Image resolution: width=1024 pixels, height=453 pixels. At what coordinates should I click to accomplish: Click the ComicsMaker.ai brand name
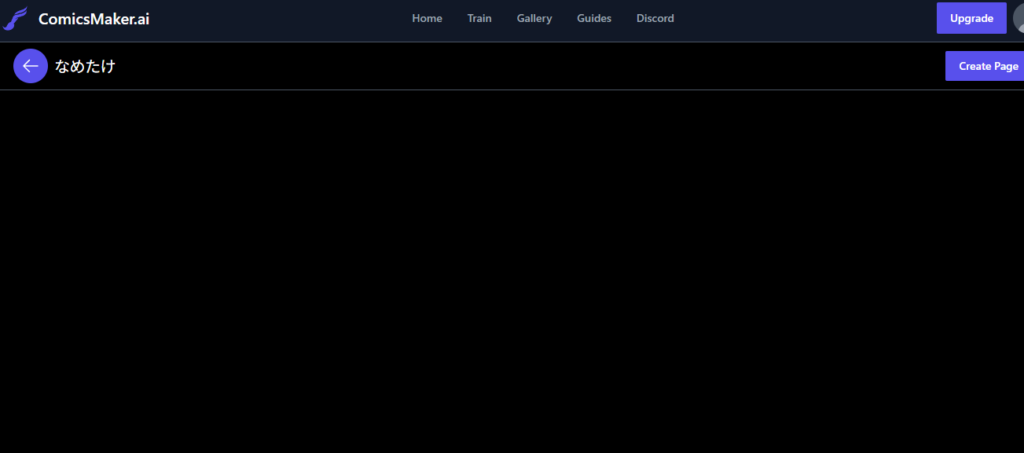click(94, 19)
